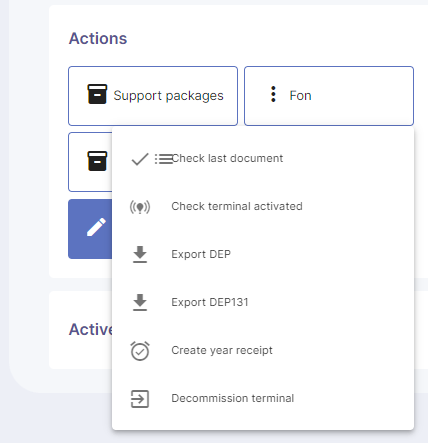Click the exit arrow icon for Decommission terminal
Viewport: 428px width, 443px height.
[x=140, y=399]
